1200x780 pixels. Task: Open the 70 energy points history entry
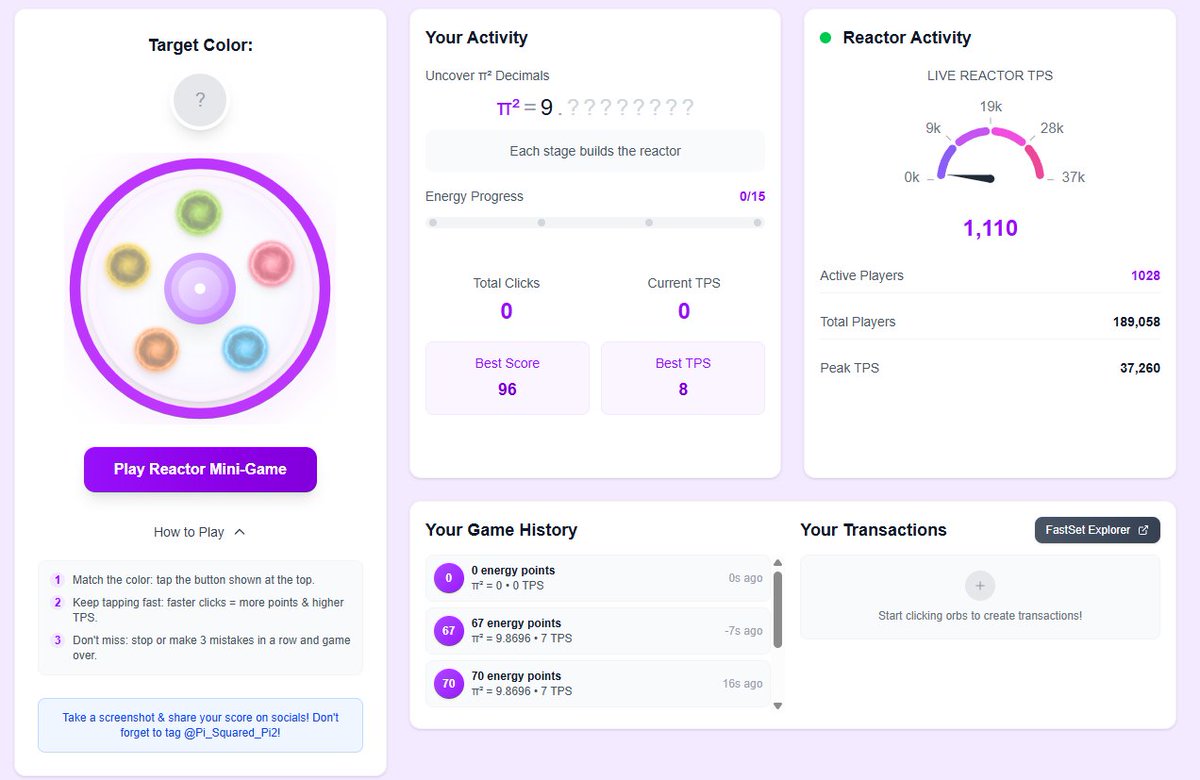(598, 684)
